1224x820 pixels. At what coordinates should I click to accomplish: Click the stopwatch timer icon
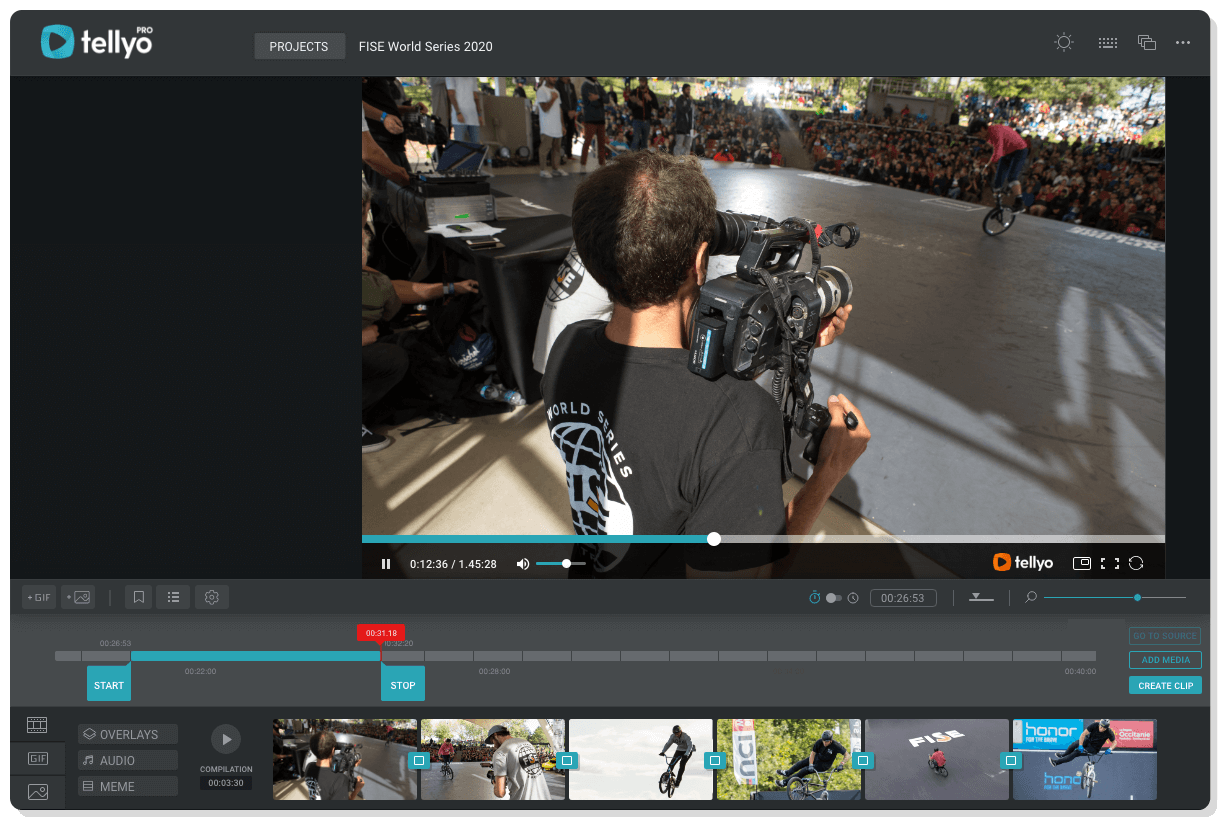815,598
